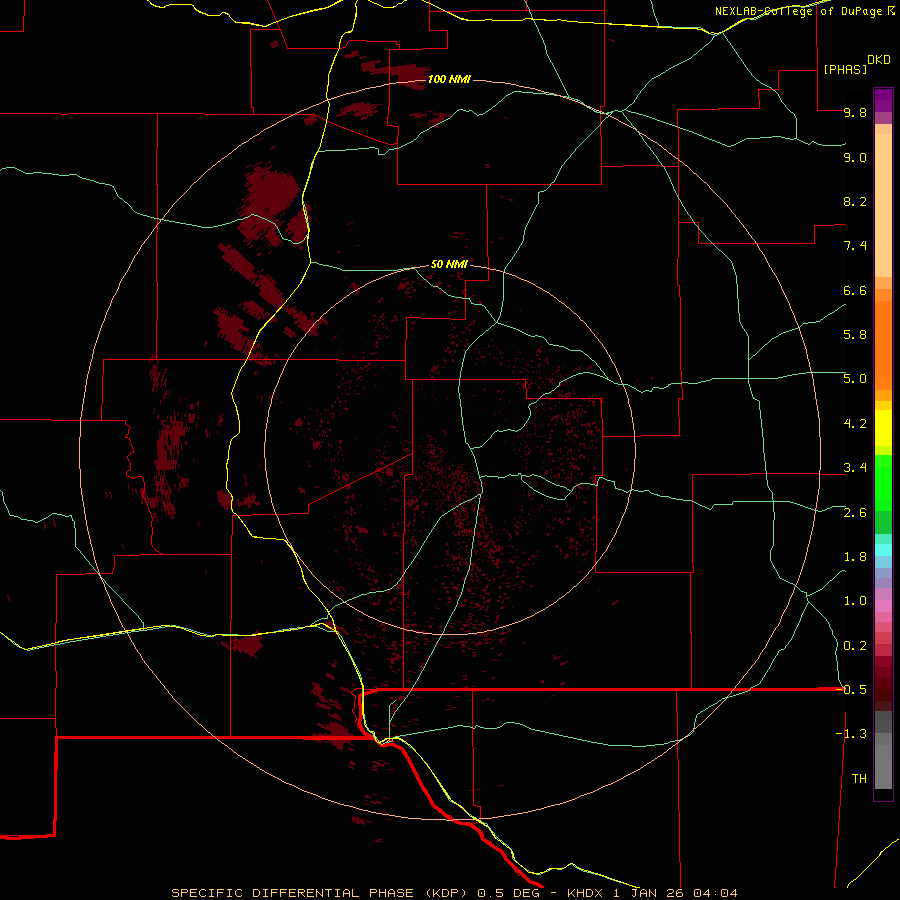This screenshot has width=900, height=900.
Task: Click the 1.0 scale value
Action: [855, 601]
